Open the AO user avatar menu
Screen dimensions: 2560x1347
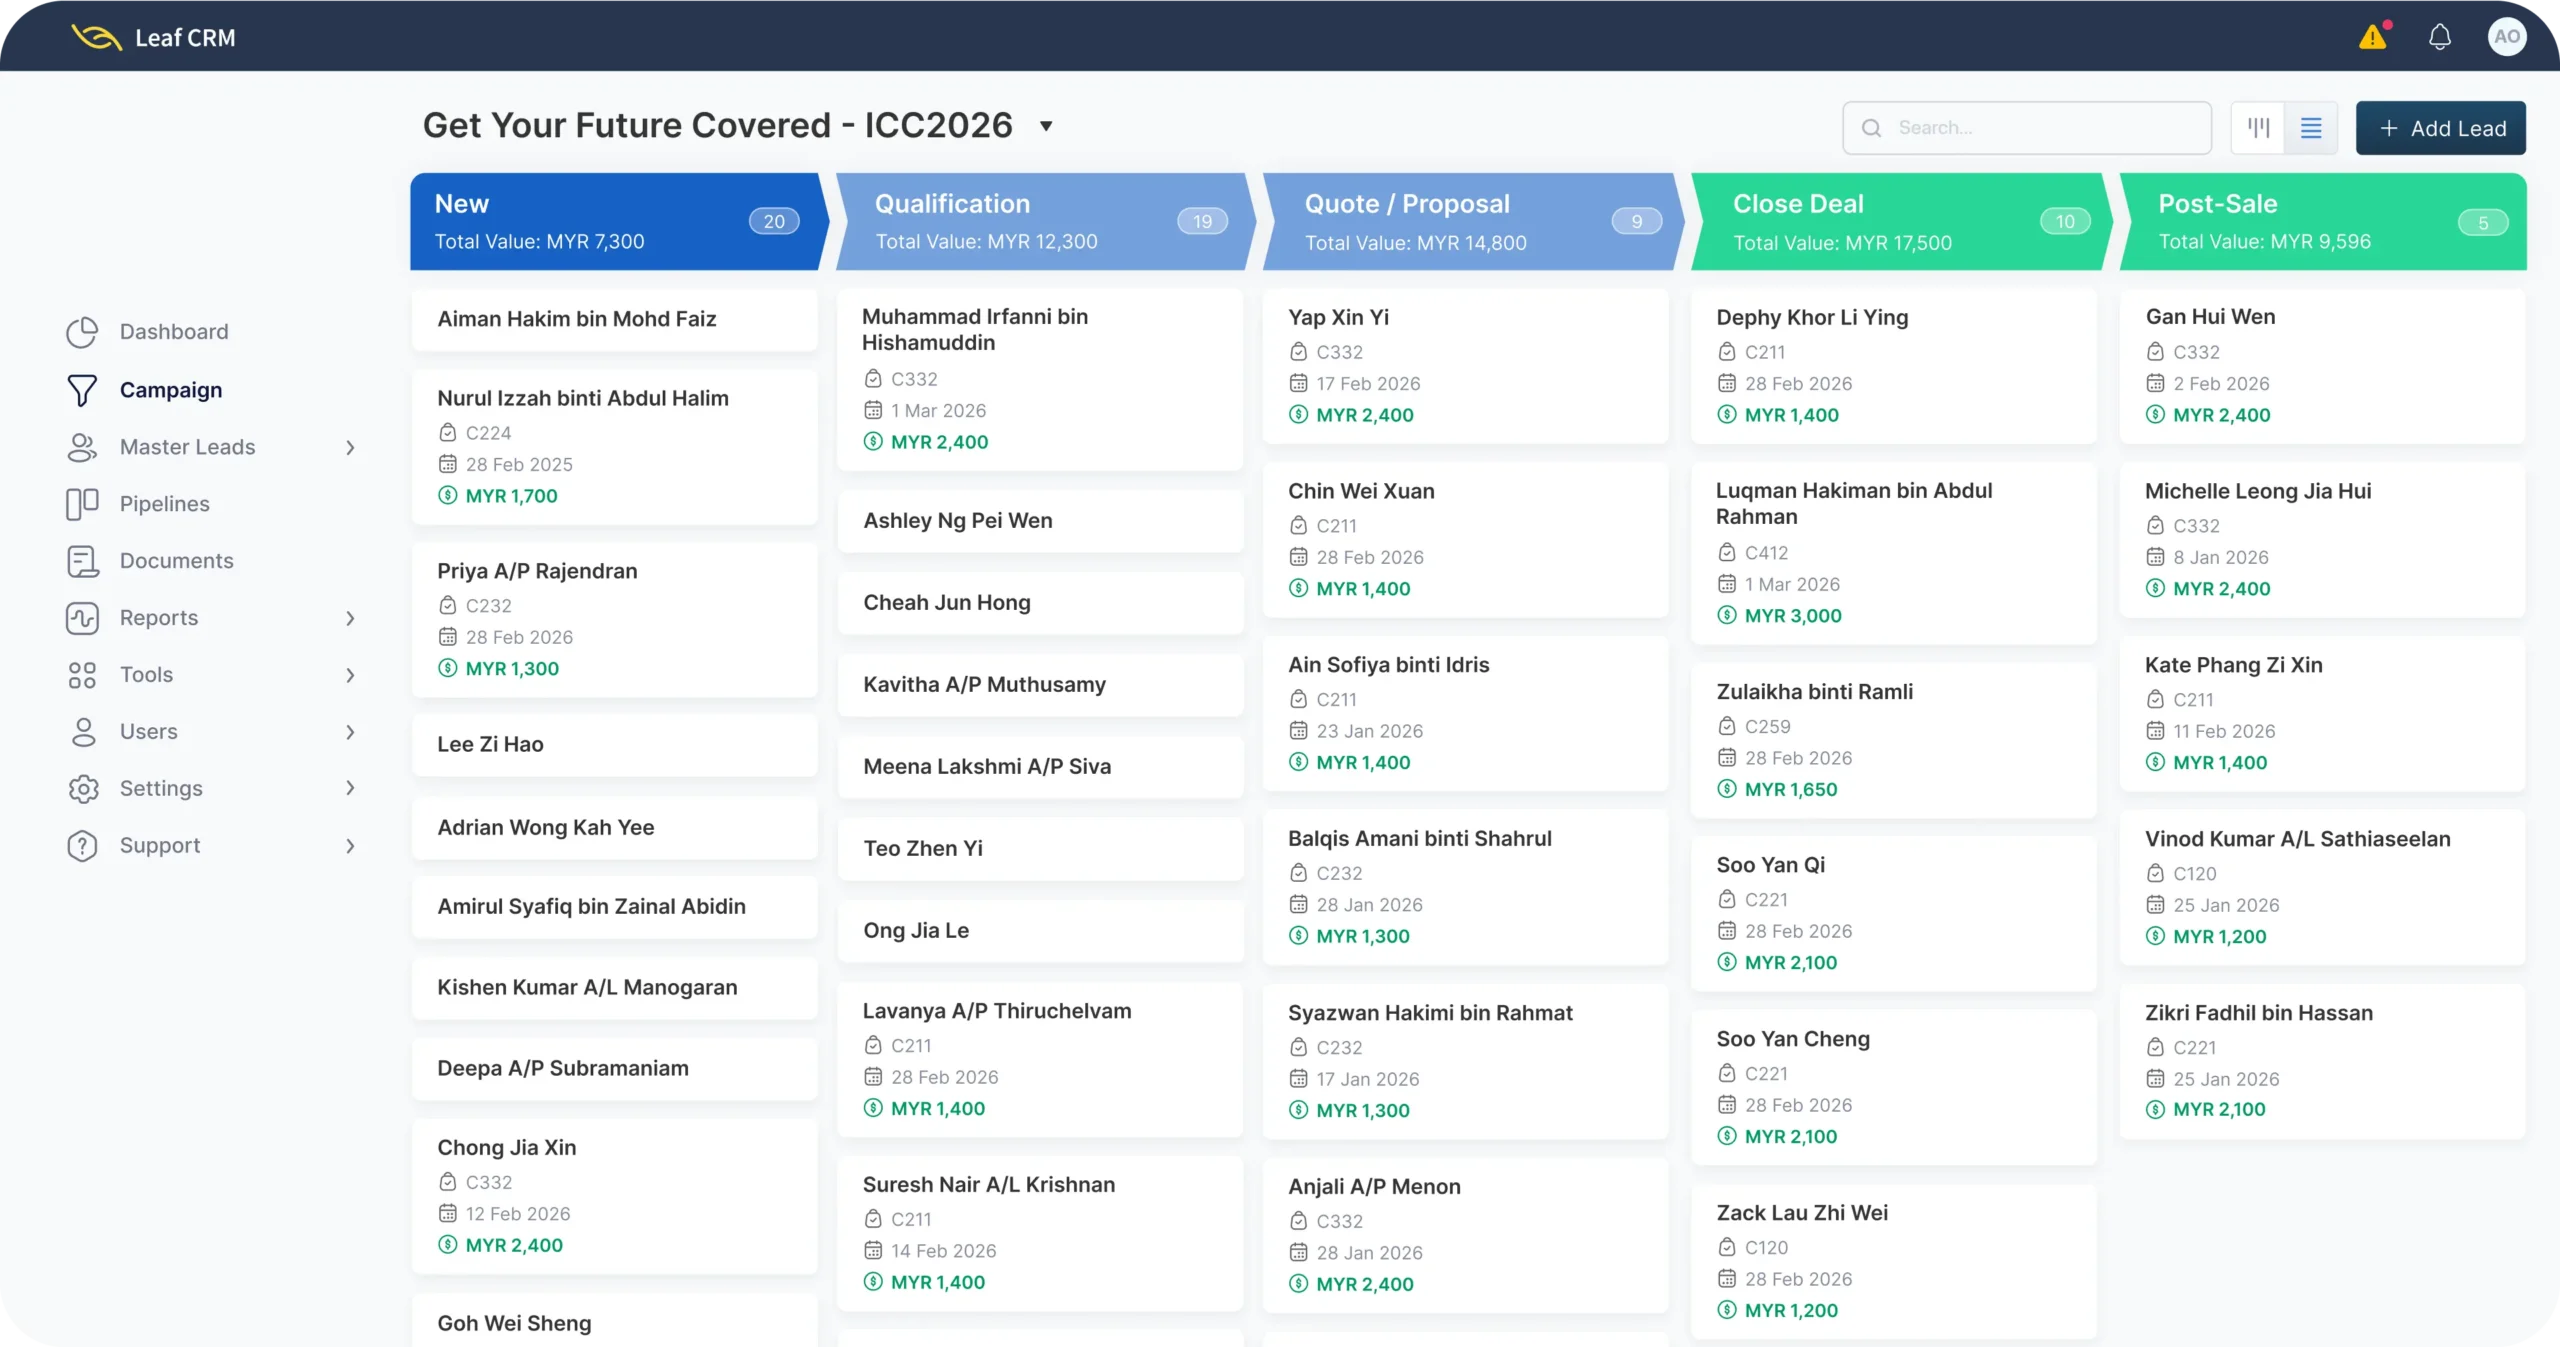coord(2506,38)
